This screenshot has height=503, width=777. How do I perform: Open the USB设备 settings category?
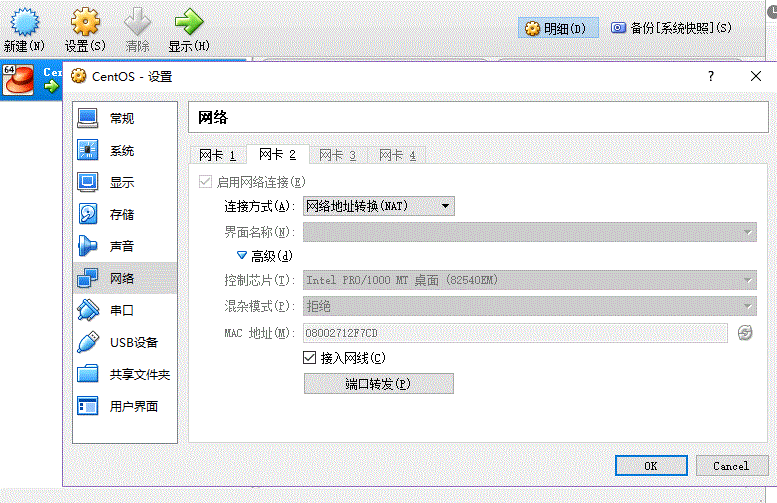124,342
